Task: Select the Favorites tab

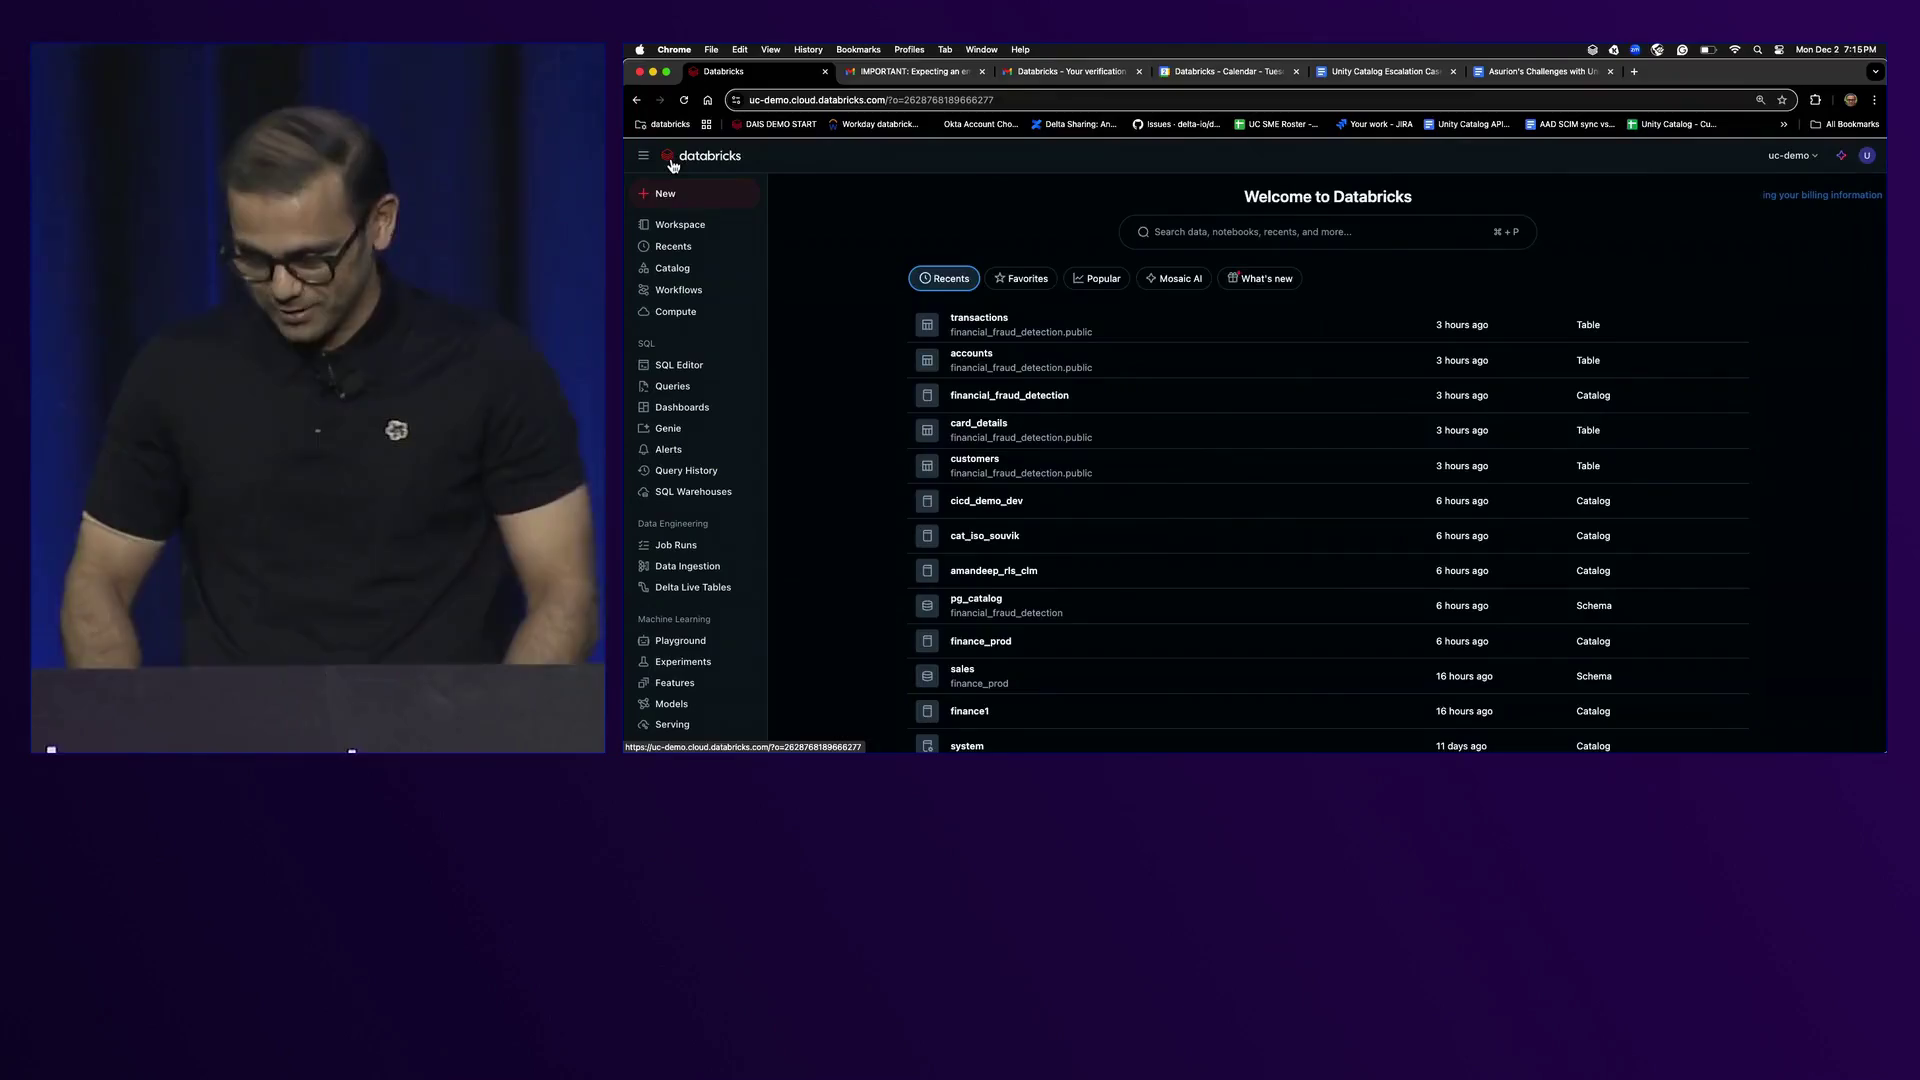Action: 1021,279
